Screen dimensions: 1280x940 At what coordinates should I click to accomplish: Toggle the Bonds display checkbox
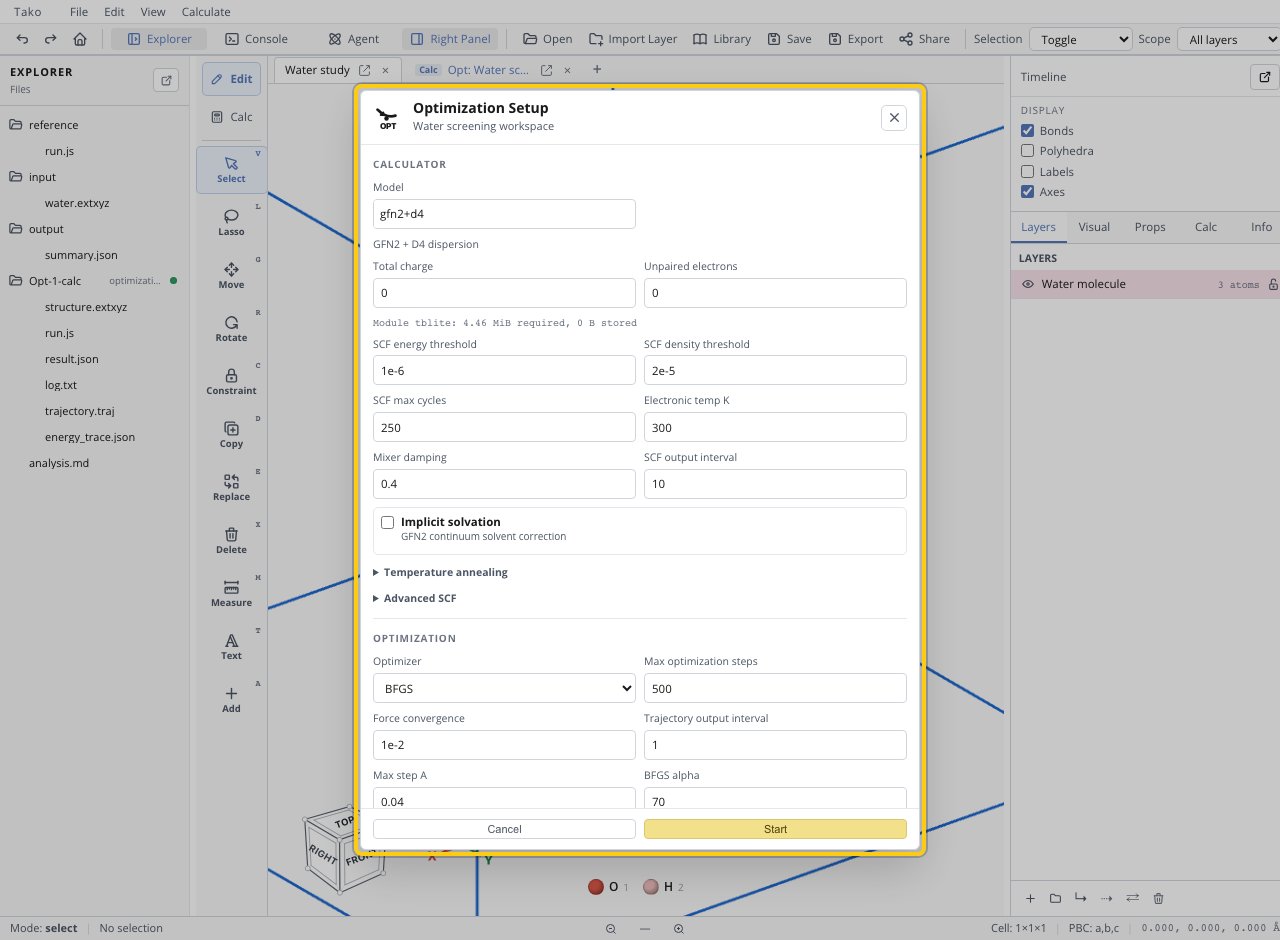pyautogui.click(x=1027, y=131)
